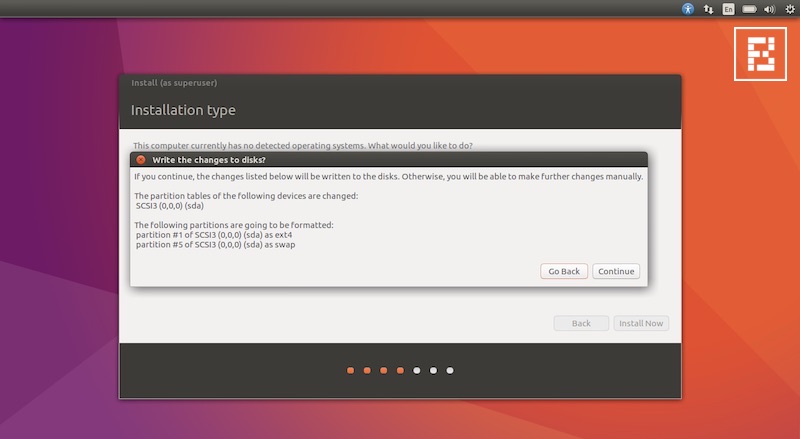Viewport: 800px width, 439px height.
Task: Click the Install Now button
Action: click(641, 323)
